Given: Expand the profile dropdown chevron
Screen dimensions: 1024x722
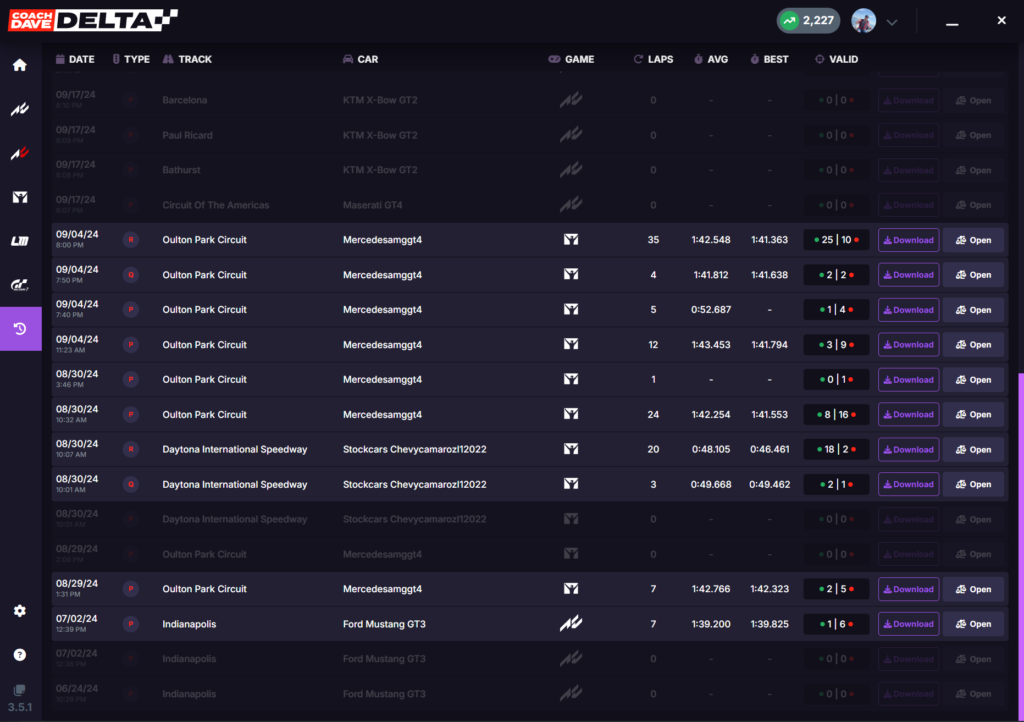Looking at the screenshot, I should 891,22.
